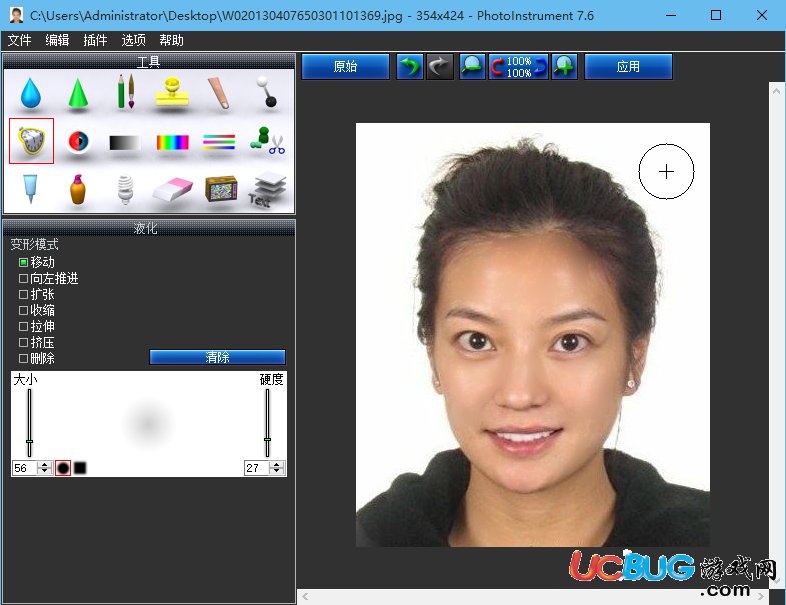Image resolution: width=786 pixels, height=605 pixels.
Task: Select the figure with scissors cutout tool
Action: point(267,141)
